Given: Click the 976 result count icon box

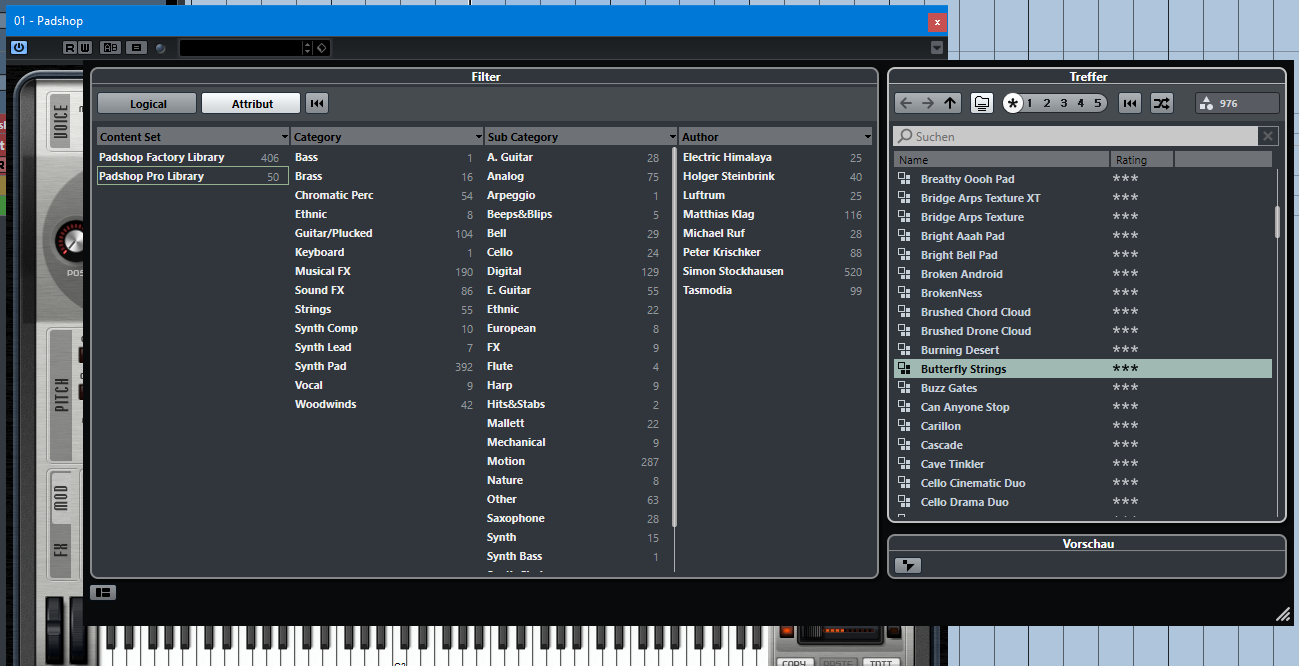Looking at the screenshot, I should pyautogui.click(x=1237, y=103).
